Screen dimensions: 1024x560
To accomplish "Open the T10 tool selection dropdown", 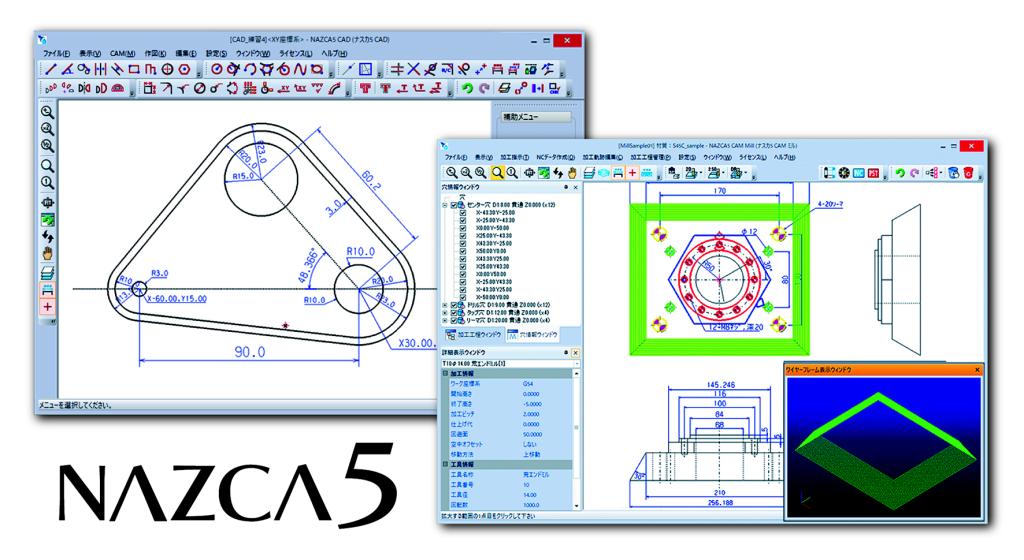I will [576, 363].
